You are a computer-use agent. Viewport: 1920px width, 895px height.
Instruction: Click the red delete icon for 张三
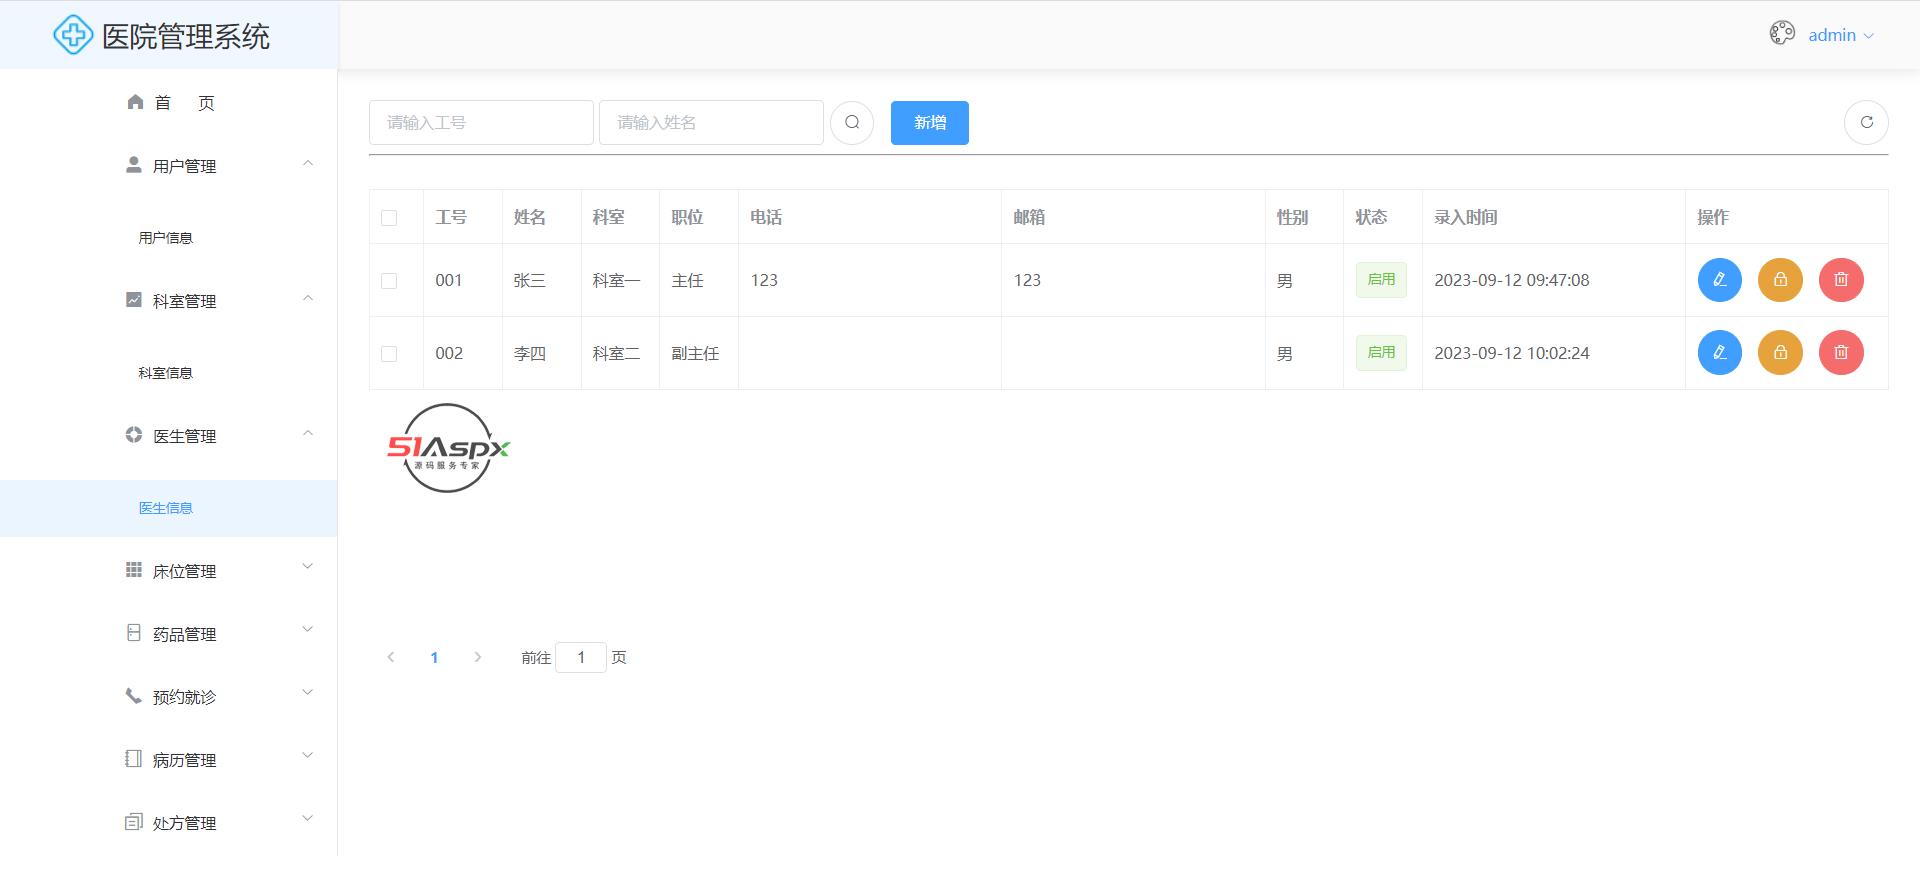pyautogui.click(x=1841, y=280)
